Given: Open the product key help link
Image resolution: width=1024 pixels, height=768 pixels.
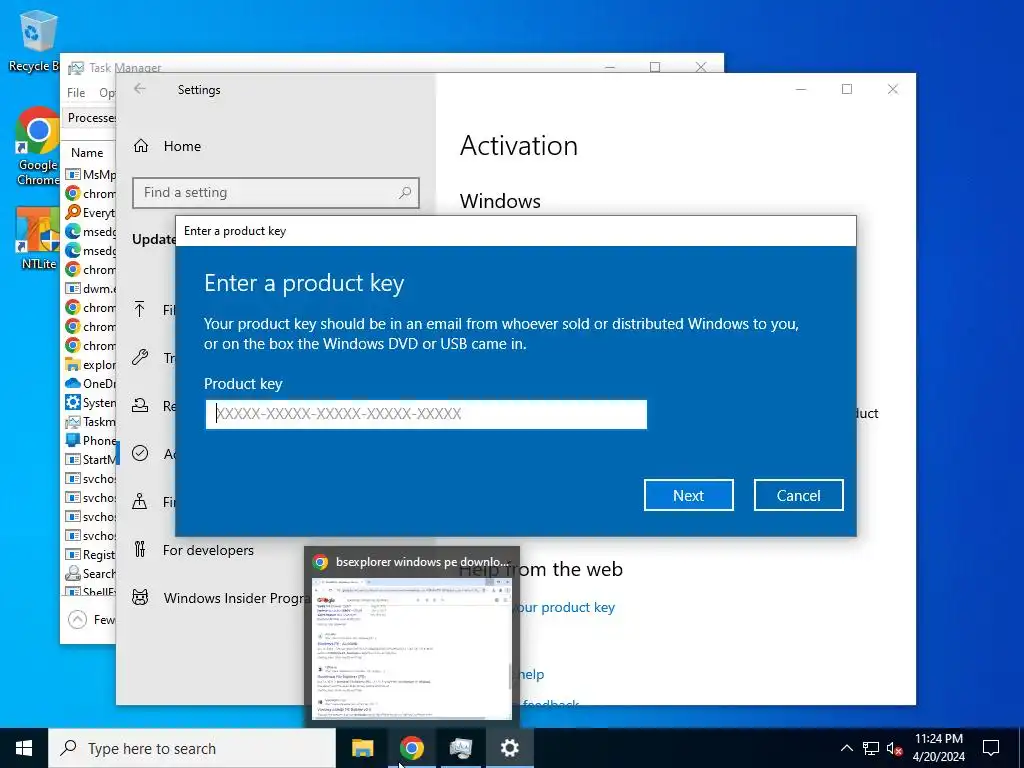Looking at the screenshot, I should [x=566, y=607].
